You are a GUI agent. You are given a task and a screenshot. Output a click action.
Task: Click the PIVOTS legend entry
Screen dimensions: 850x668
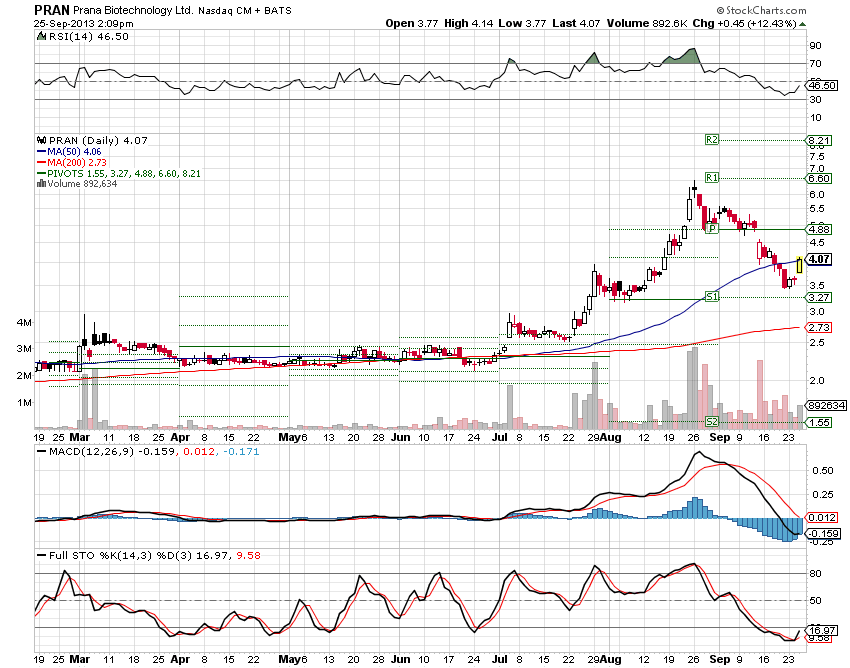pos(119,174)
